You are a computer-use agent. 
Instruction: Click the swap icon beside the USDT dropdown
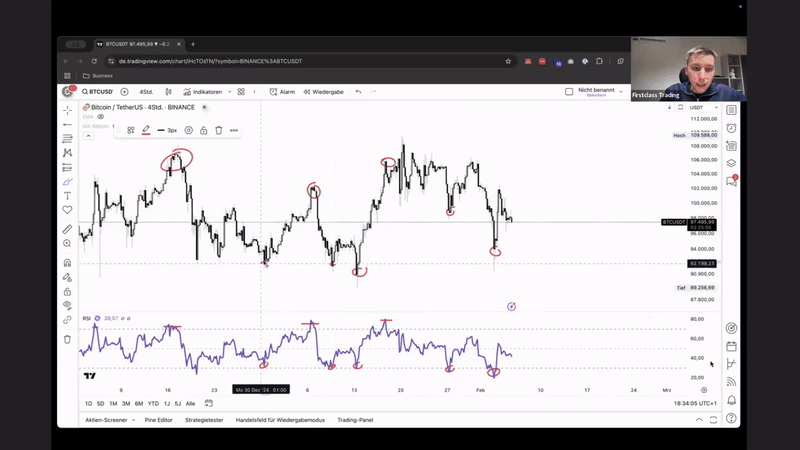click(x=681, y=108)
